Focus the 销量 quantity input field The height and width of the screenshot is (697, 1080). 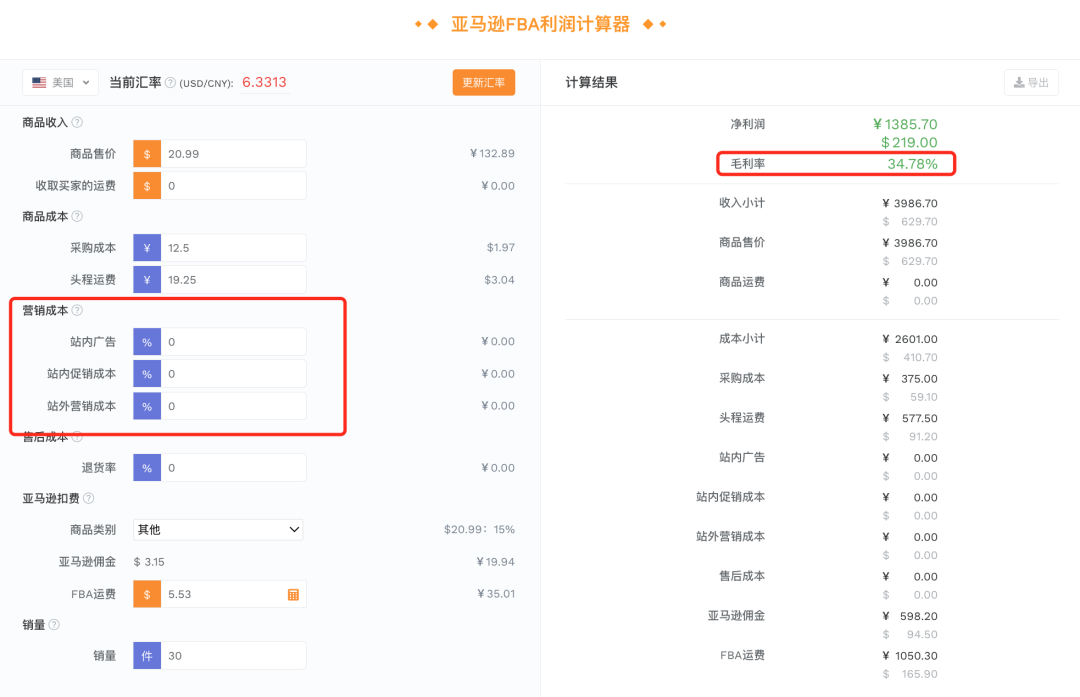point(233,656)
